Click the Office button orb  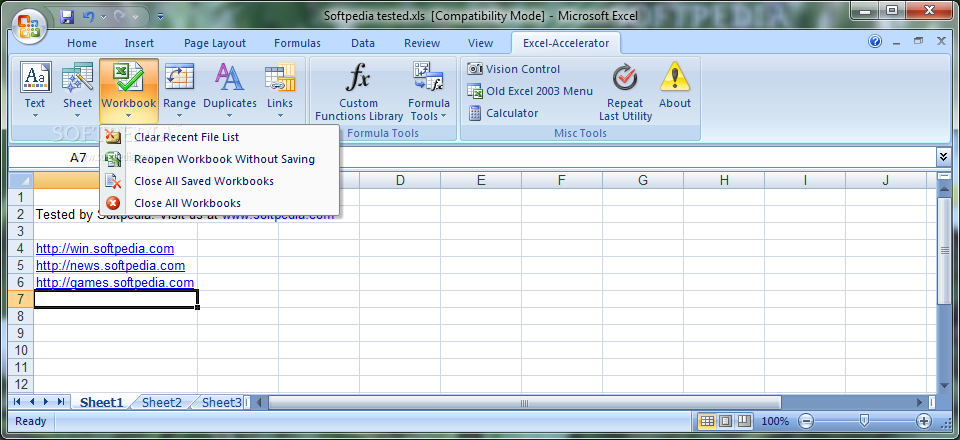pyautogui.click(x=28, y=25)
